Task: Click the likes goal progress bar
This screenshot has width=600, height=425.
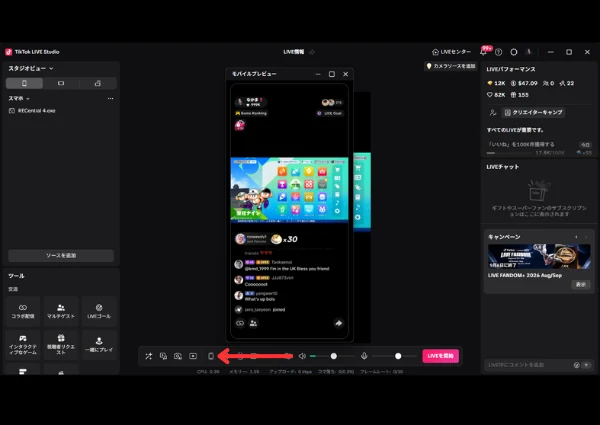Action: point(509,153)
